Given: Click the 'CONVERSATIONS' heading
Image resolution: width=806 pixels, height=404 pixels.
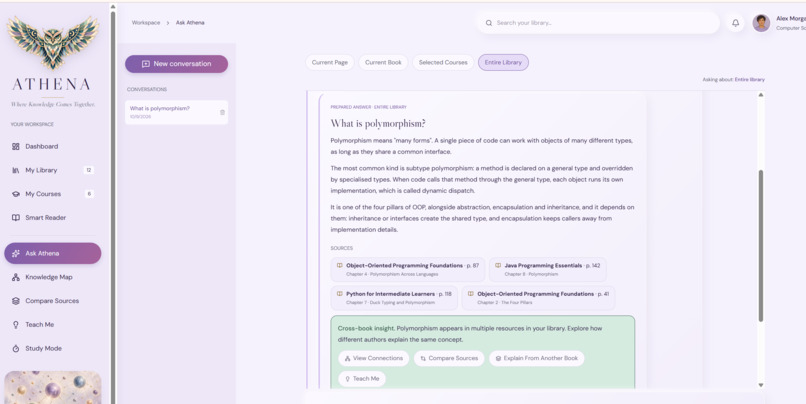Looking at the screenshot, I should (x=146, y=89).
